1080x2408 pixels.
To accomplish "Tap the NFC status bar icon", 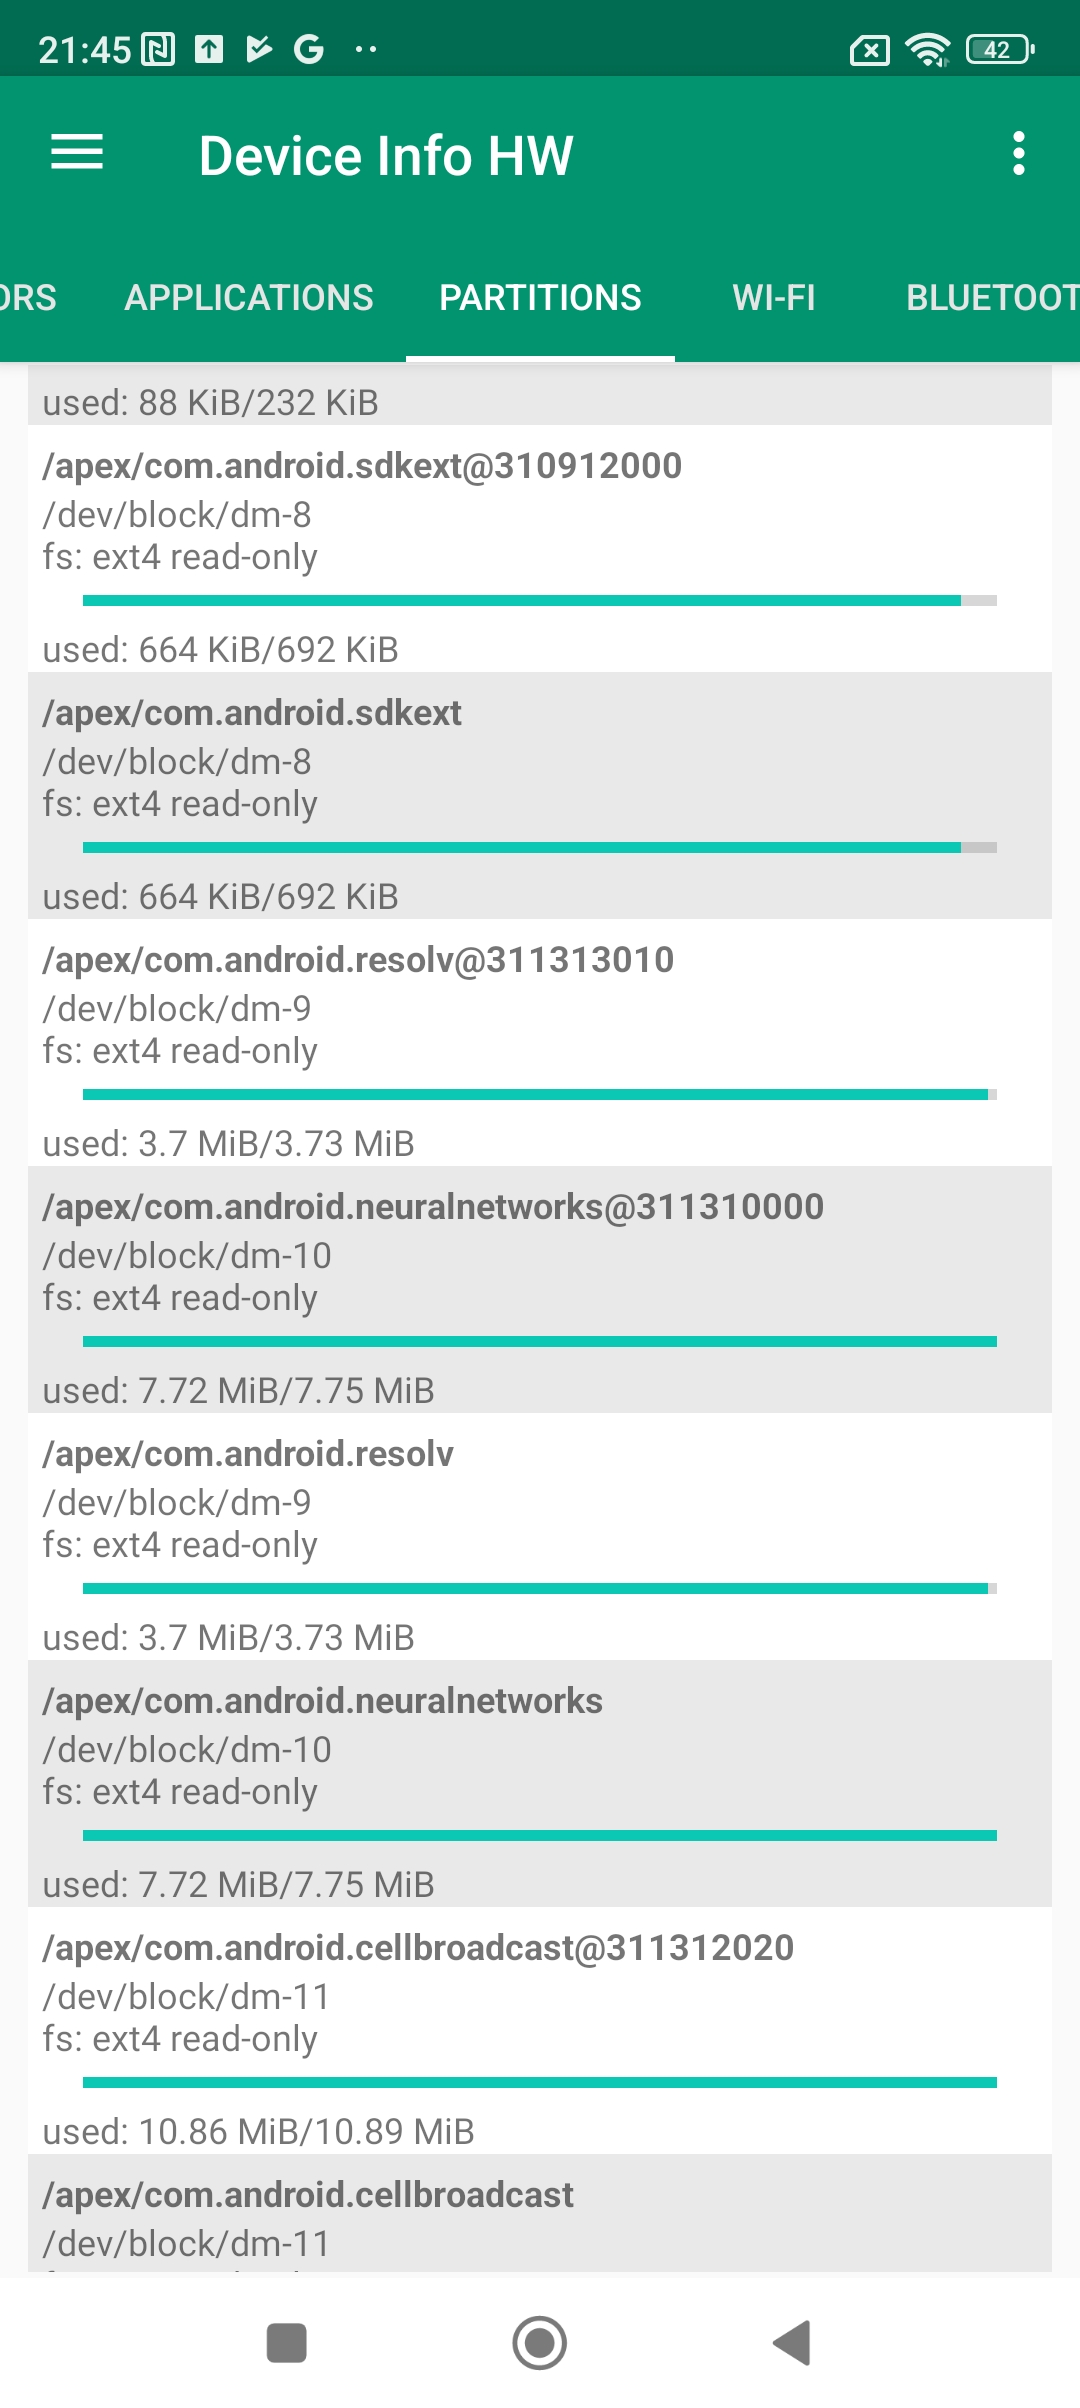I will coord(158,49).
